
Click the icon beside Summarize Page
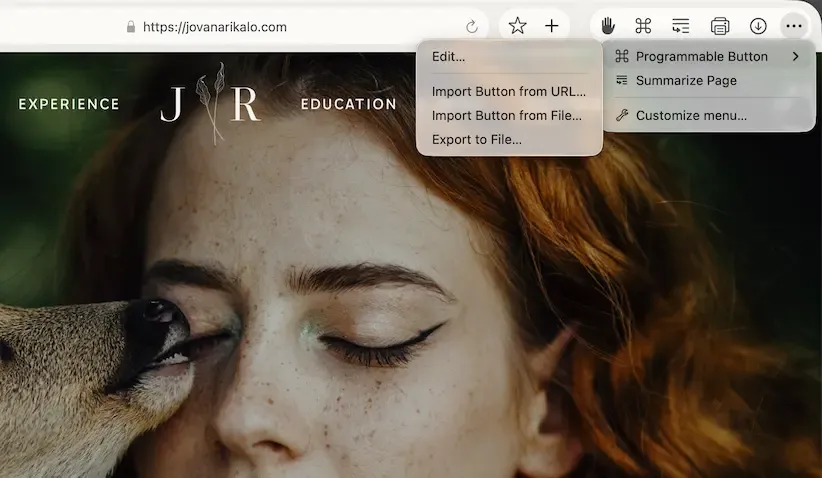pyautogui.click(x=622, y=80)
